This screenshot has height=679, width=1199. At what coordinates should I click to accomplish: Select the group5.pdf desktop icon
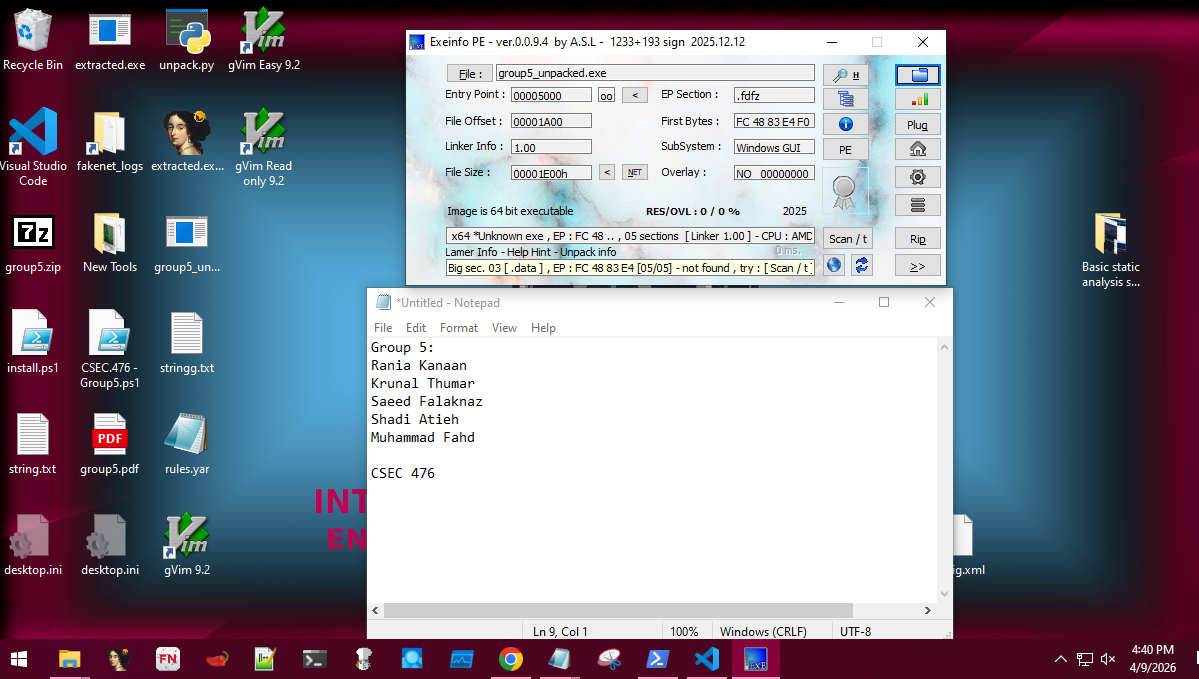[x=109, y=443]
